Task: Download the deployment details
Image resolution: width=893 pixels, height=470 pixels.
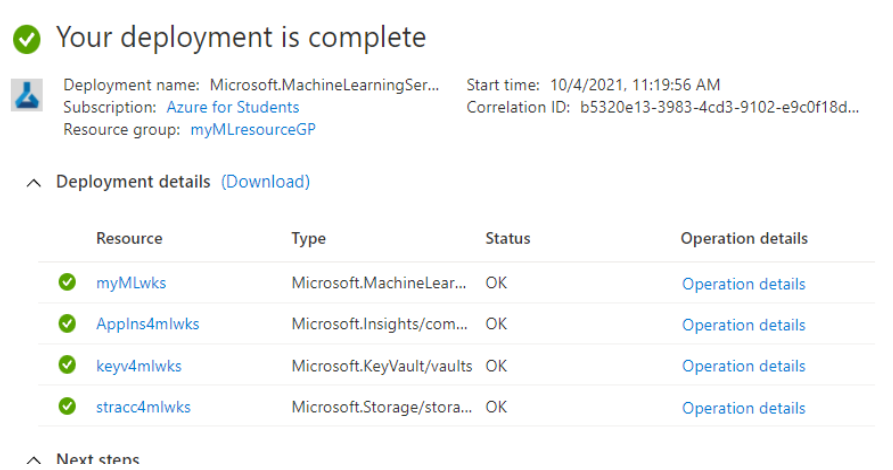Action: tap(265, 182)
